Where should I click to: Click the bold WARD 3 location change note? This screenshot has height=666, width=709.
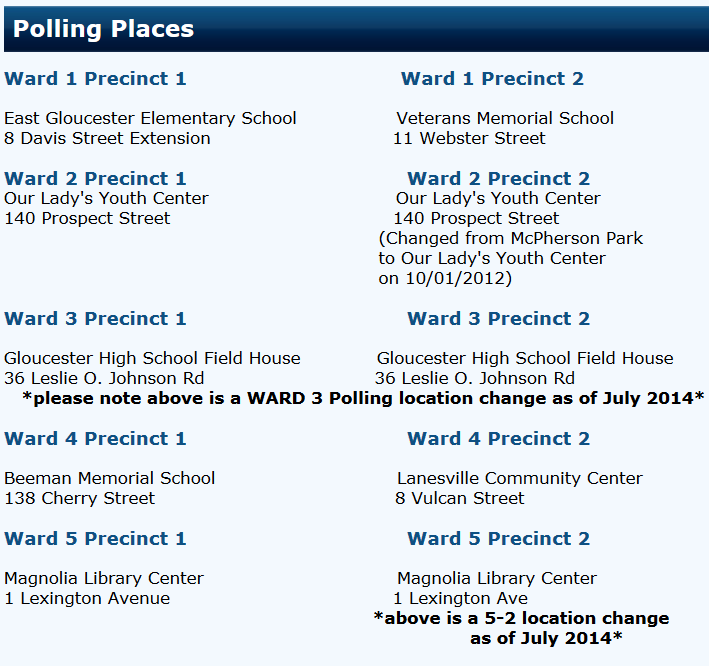pos(362,398)
